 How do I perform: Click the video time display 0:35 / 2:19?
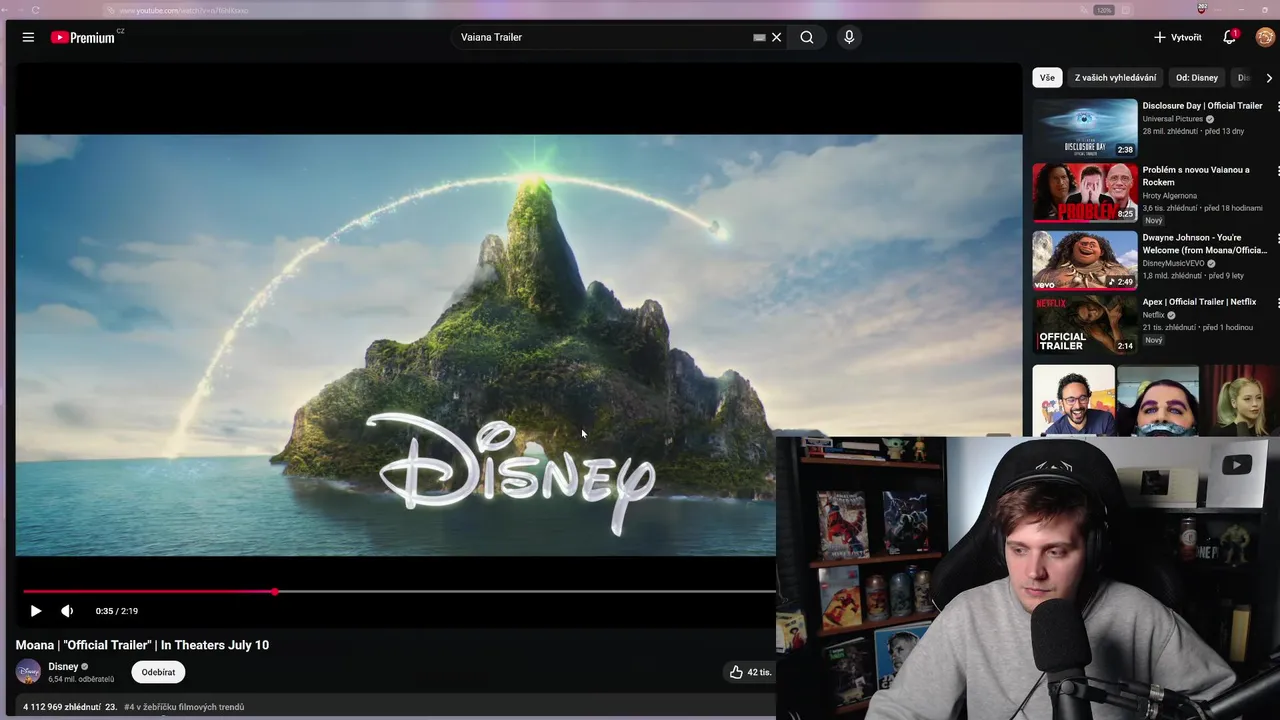click(x=117, y=611)
